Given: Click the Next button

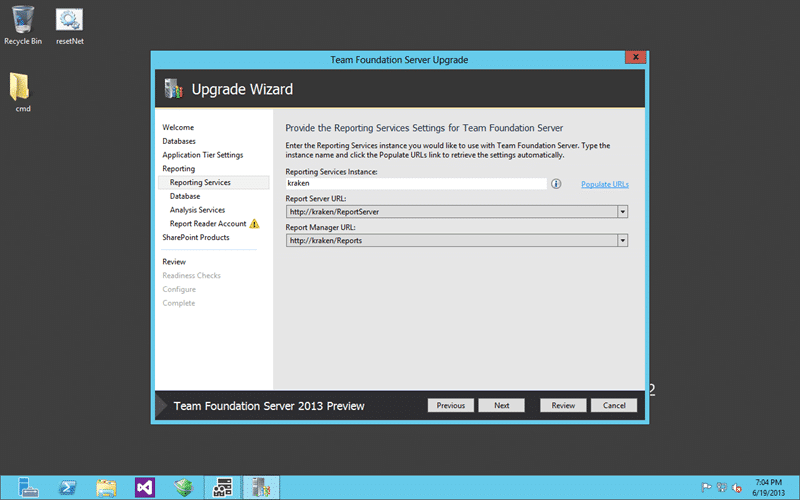Looking at the screenshot, I should point(502,405).
